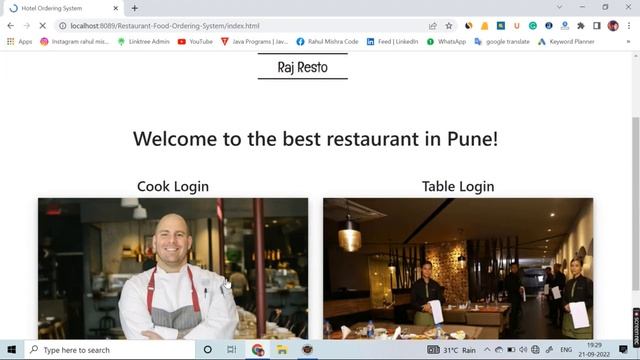Close the Hotel Ordering System tab
The width and height of the screenshot is (640, 360).
116,8
